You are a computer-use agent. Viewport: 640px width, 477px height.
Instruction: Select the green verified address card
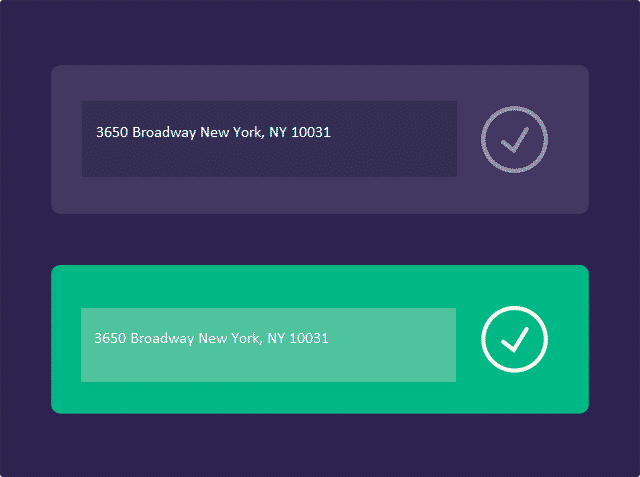point(320,339)
